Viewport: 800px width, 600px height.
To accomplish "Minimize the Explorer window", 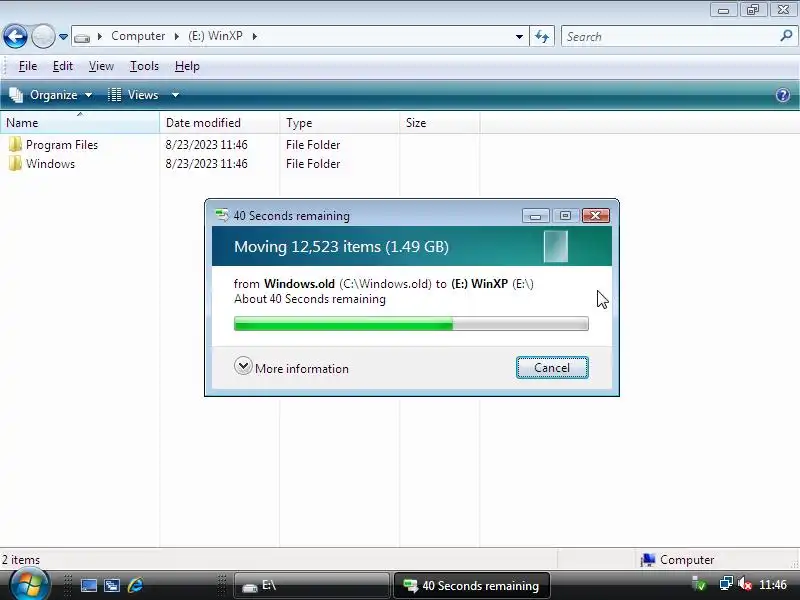I will [x=723, y=10].
